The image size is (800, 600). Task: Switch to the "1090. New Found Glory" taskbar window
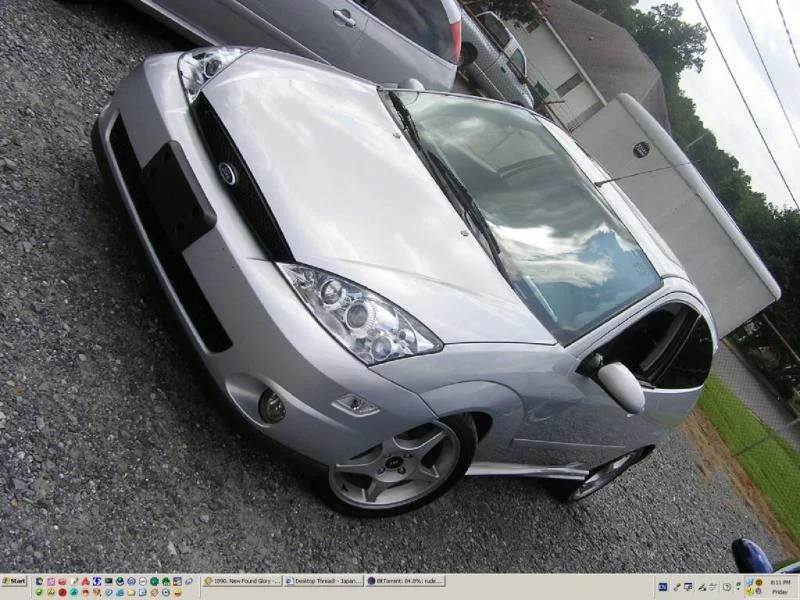242,581
